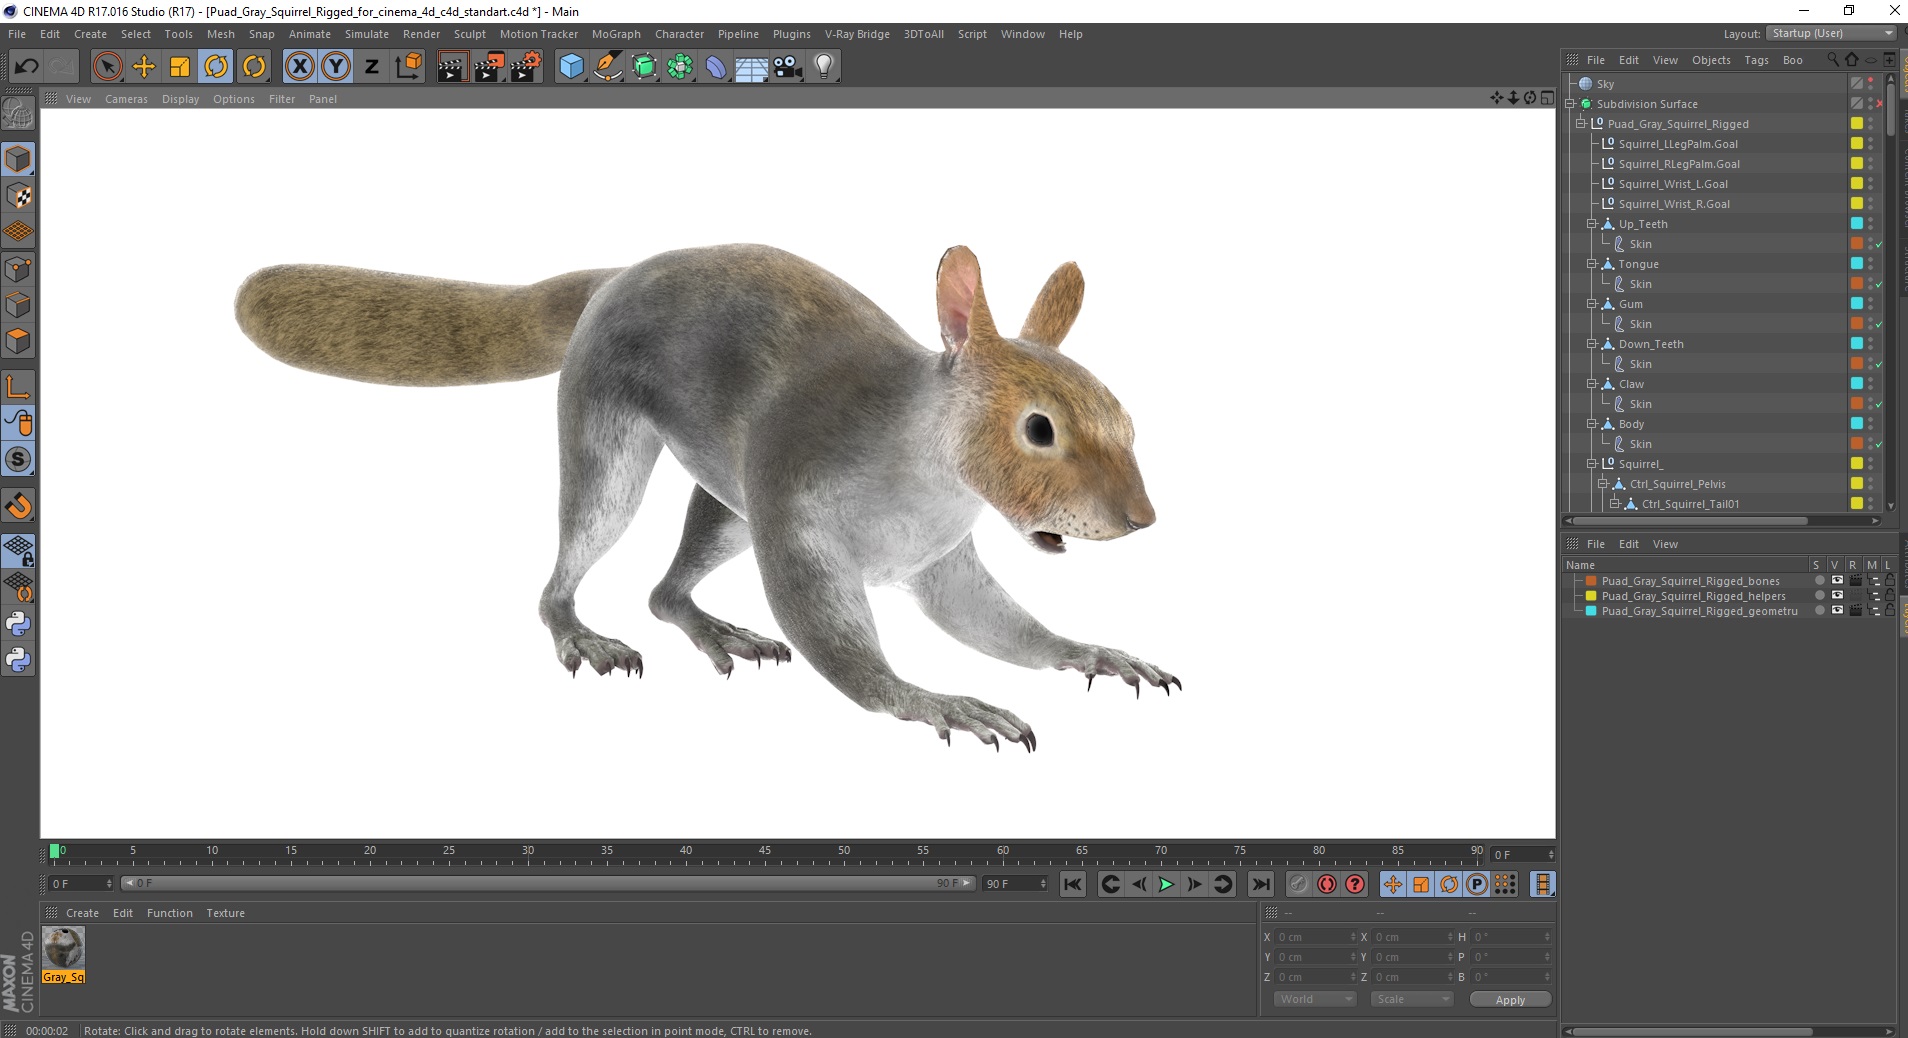
Task: Add a Camera object
Action: [x=788, y=66]
